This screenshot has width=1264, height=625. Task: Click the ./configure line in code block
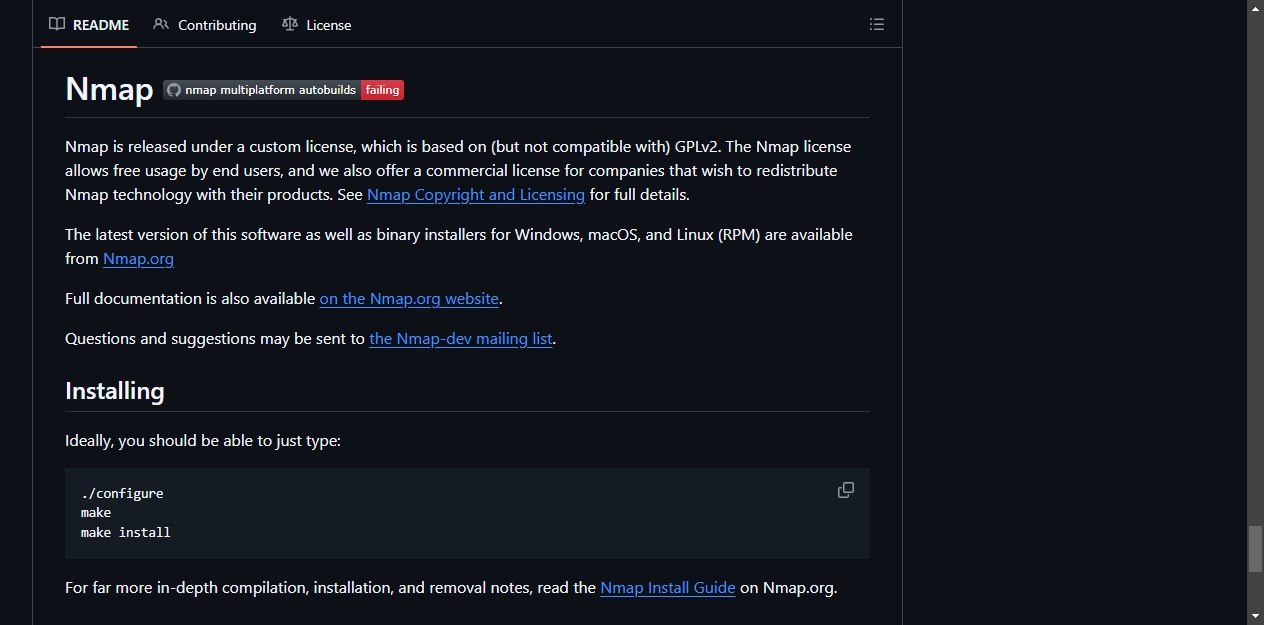coord(122,493)
